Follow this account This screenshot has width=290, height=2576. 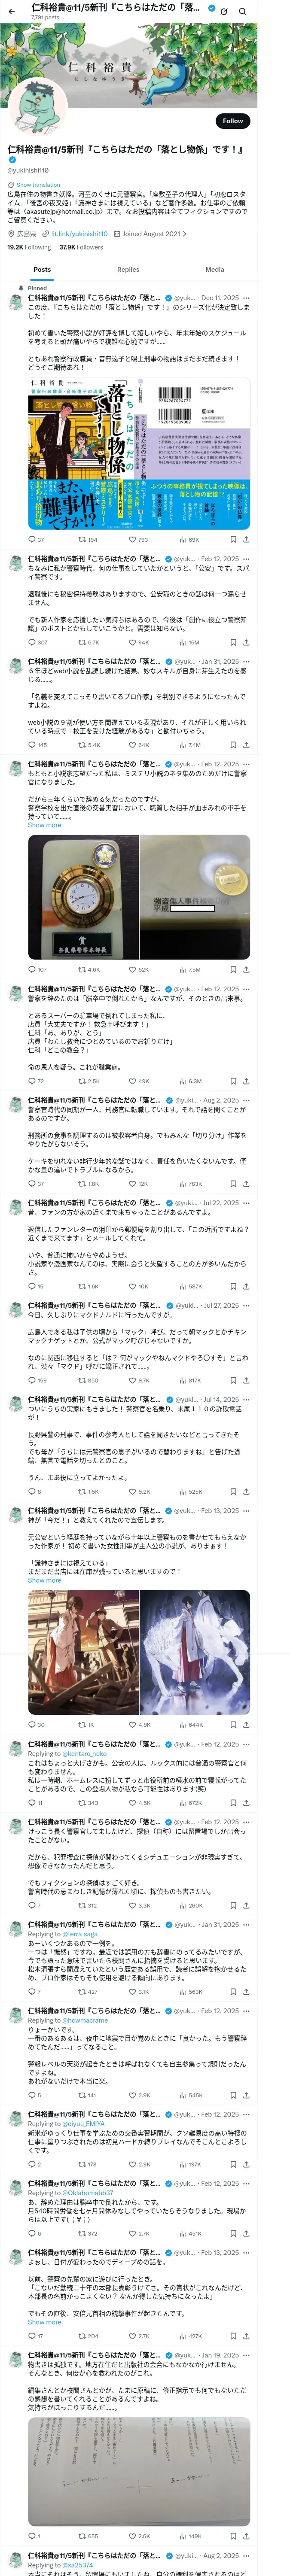tap(233, 121)
